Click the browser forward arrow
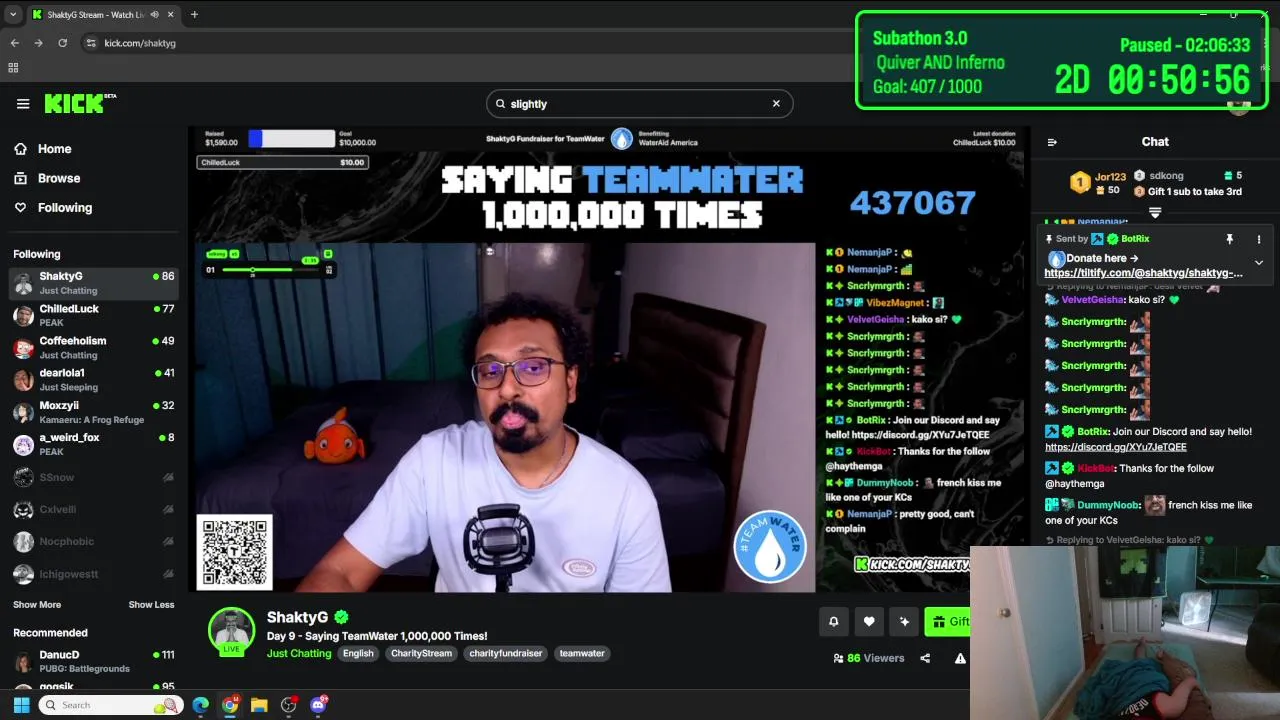 point(38,43)
